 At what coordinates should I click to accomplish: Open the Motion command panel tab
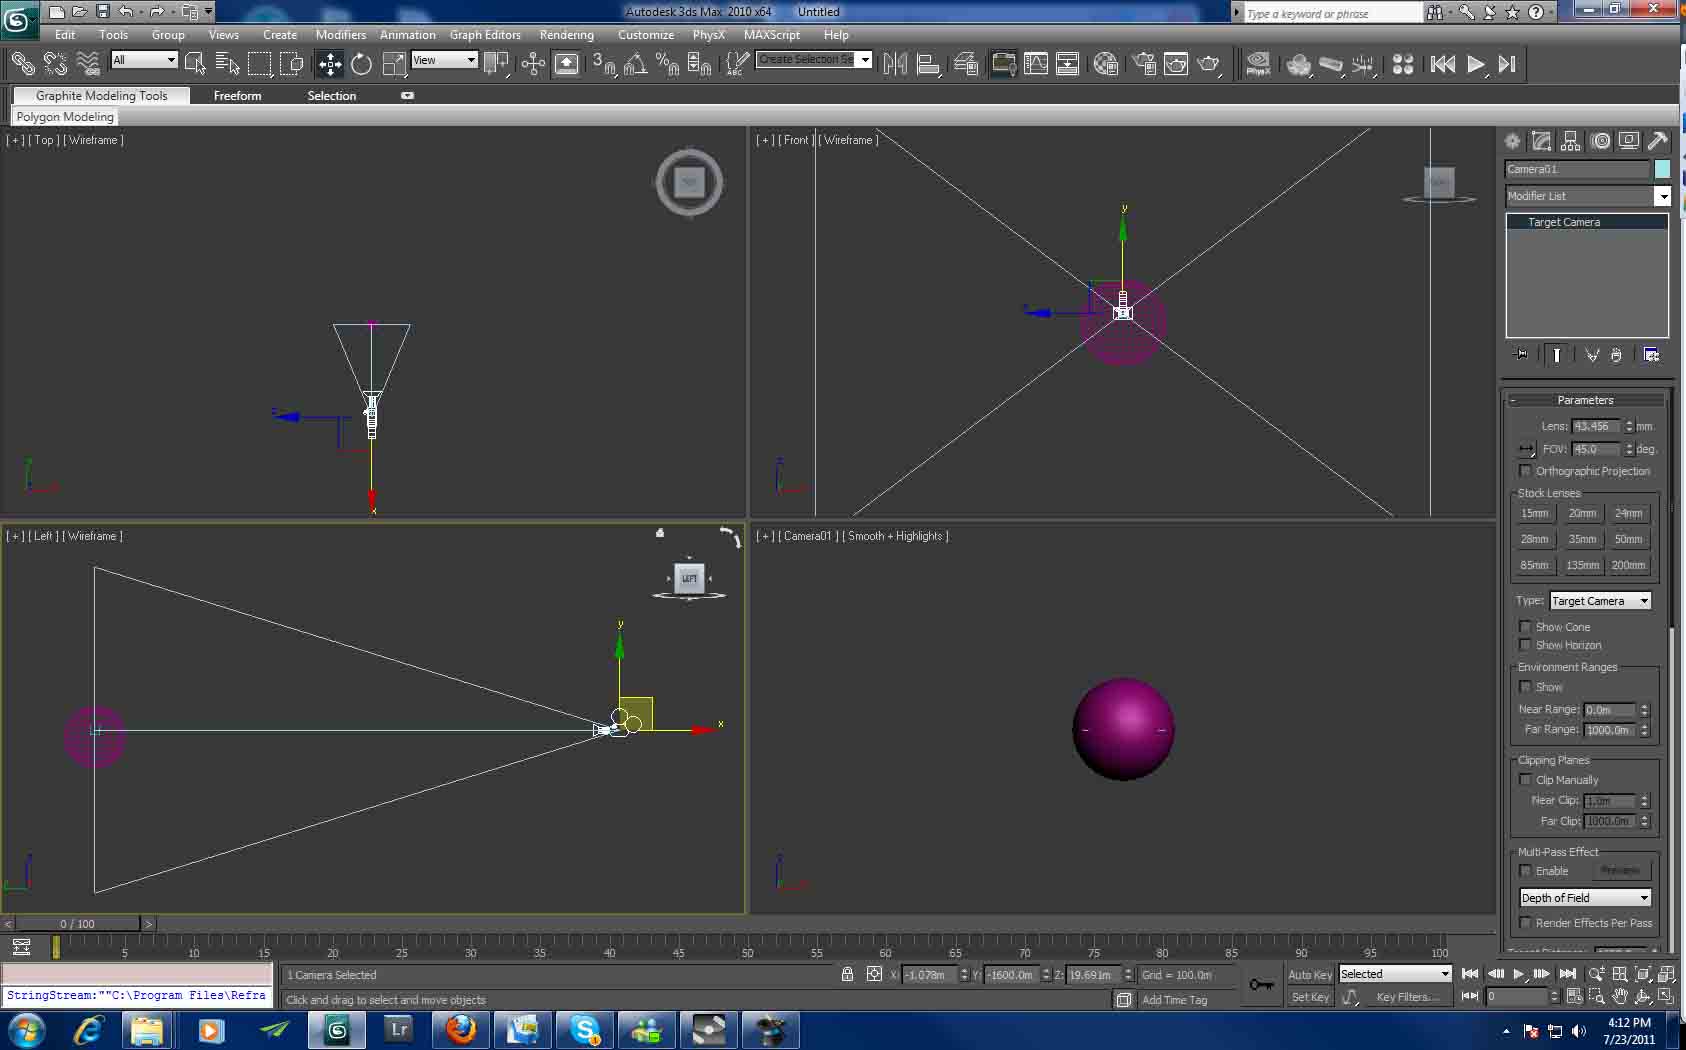1601,141
